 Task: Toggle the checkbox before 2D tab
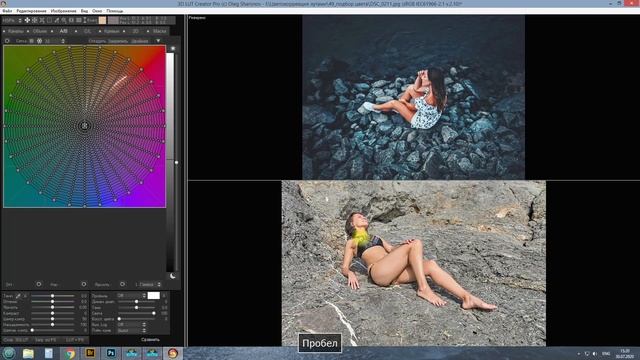[124, 31]
